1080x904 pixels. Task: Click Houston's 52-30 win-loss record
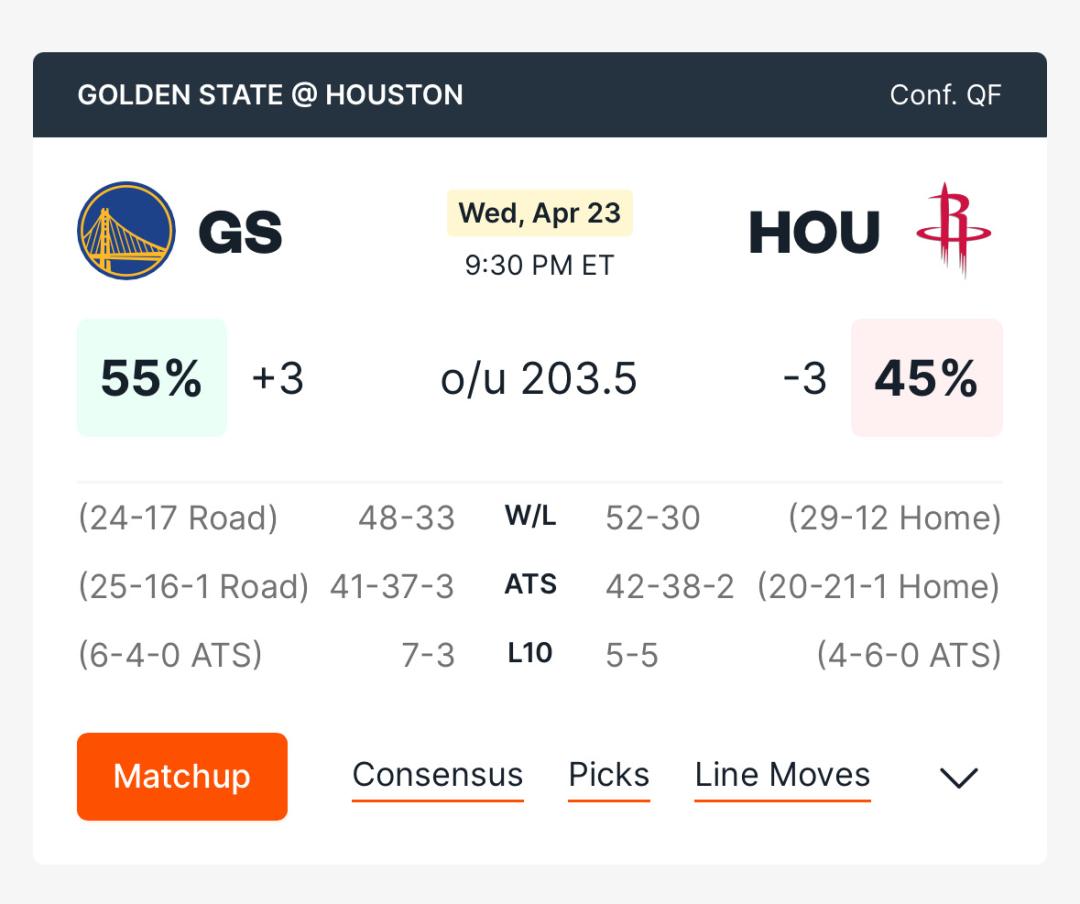(x=653, y=517)
